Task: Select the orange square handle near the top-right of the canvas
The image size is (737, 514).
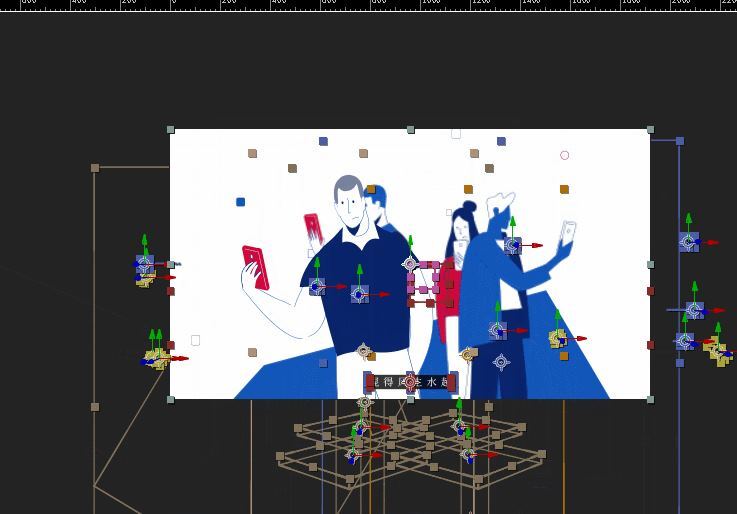Action: pos(564,189)
